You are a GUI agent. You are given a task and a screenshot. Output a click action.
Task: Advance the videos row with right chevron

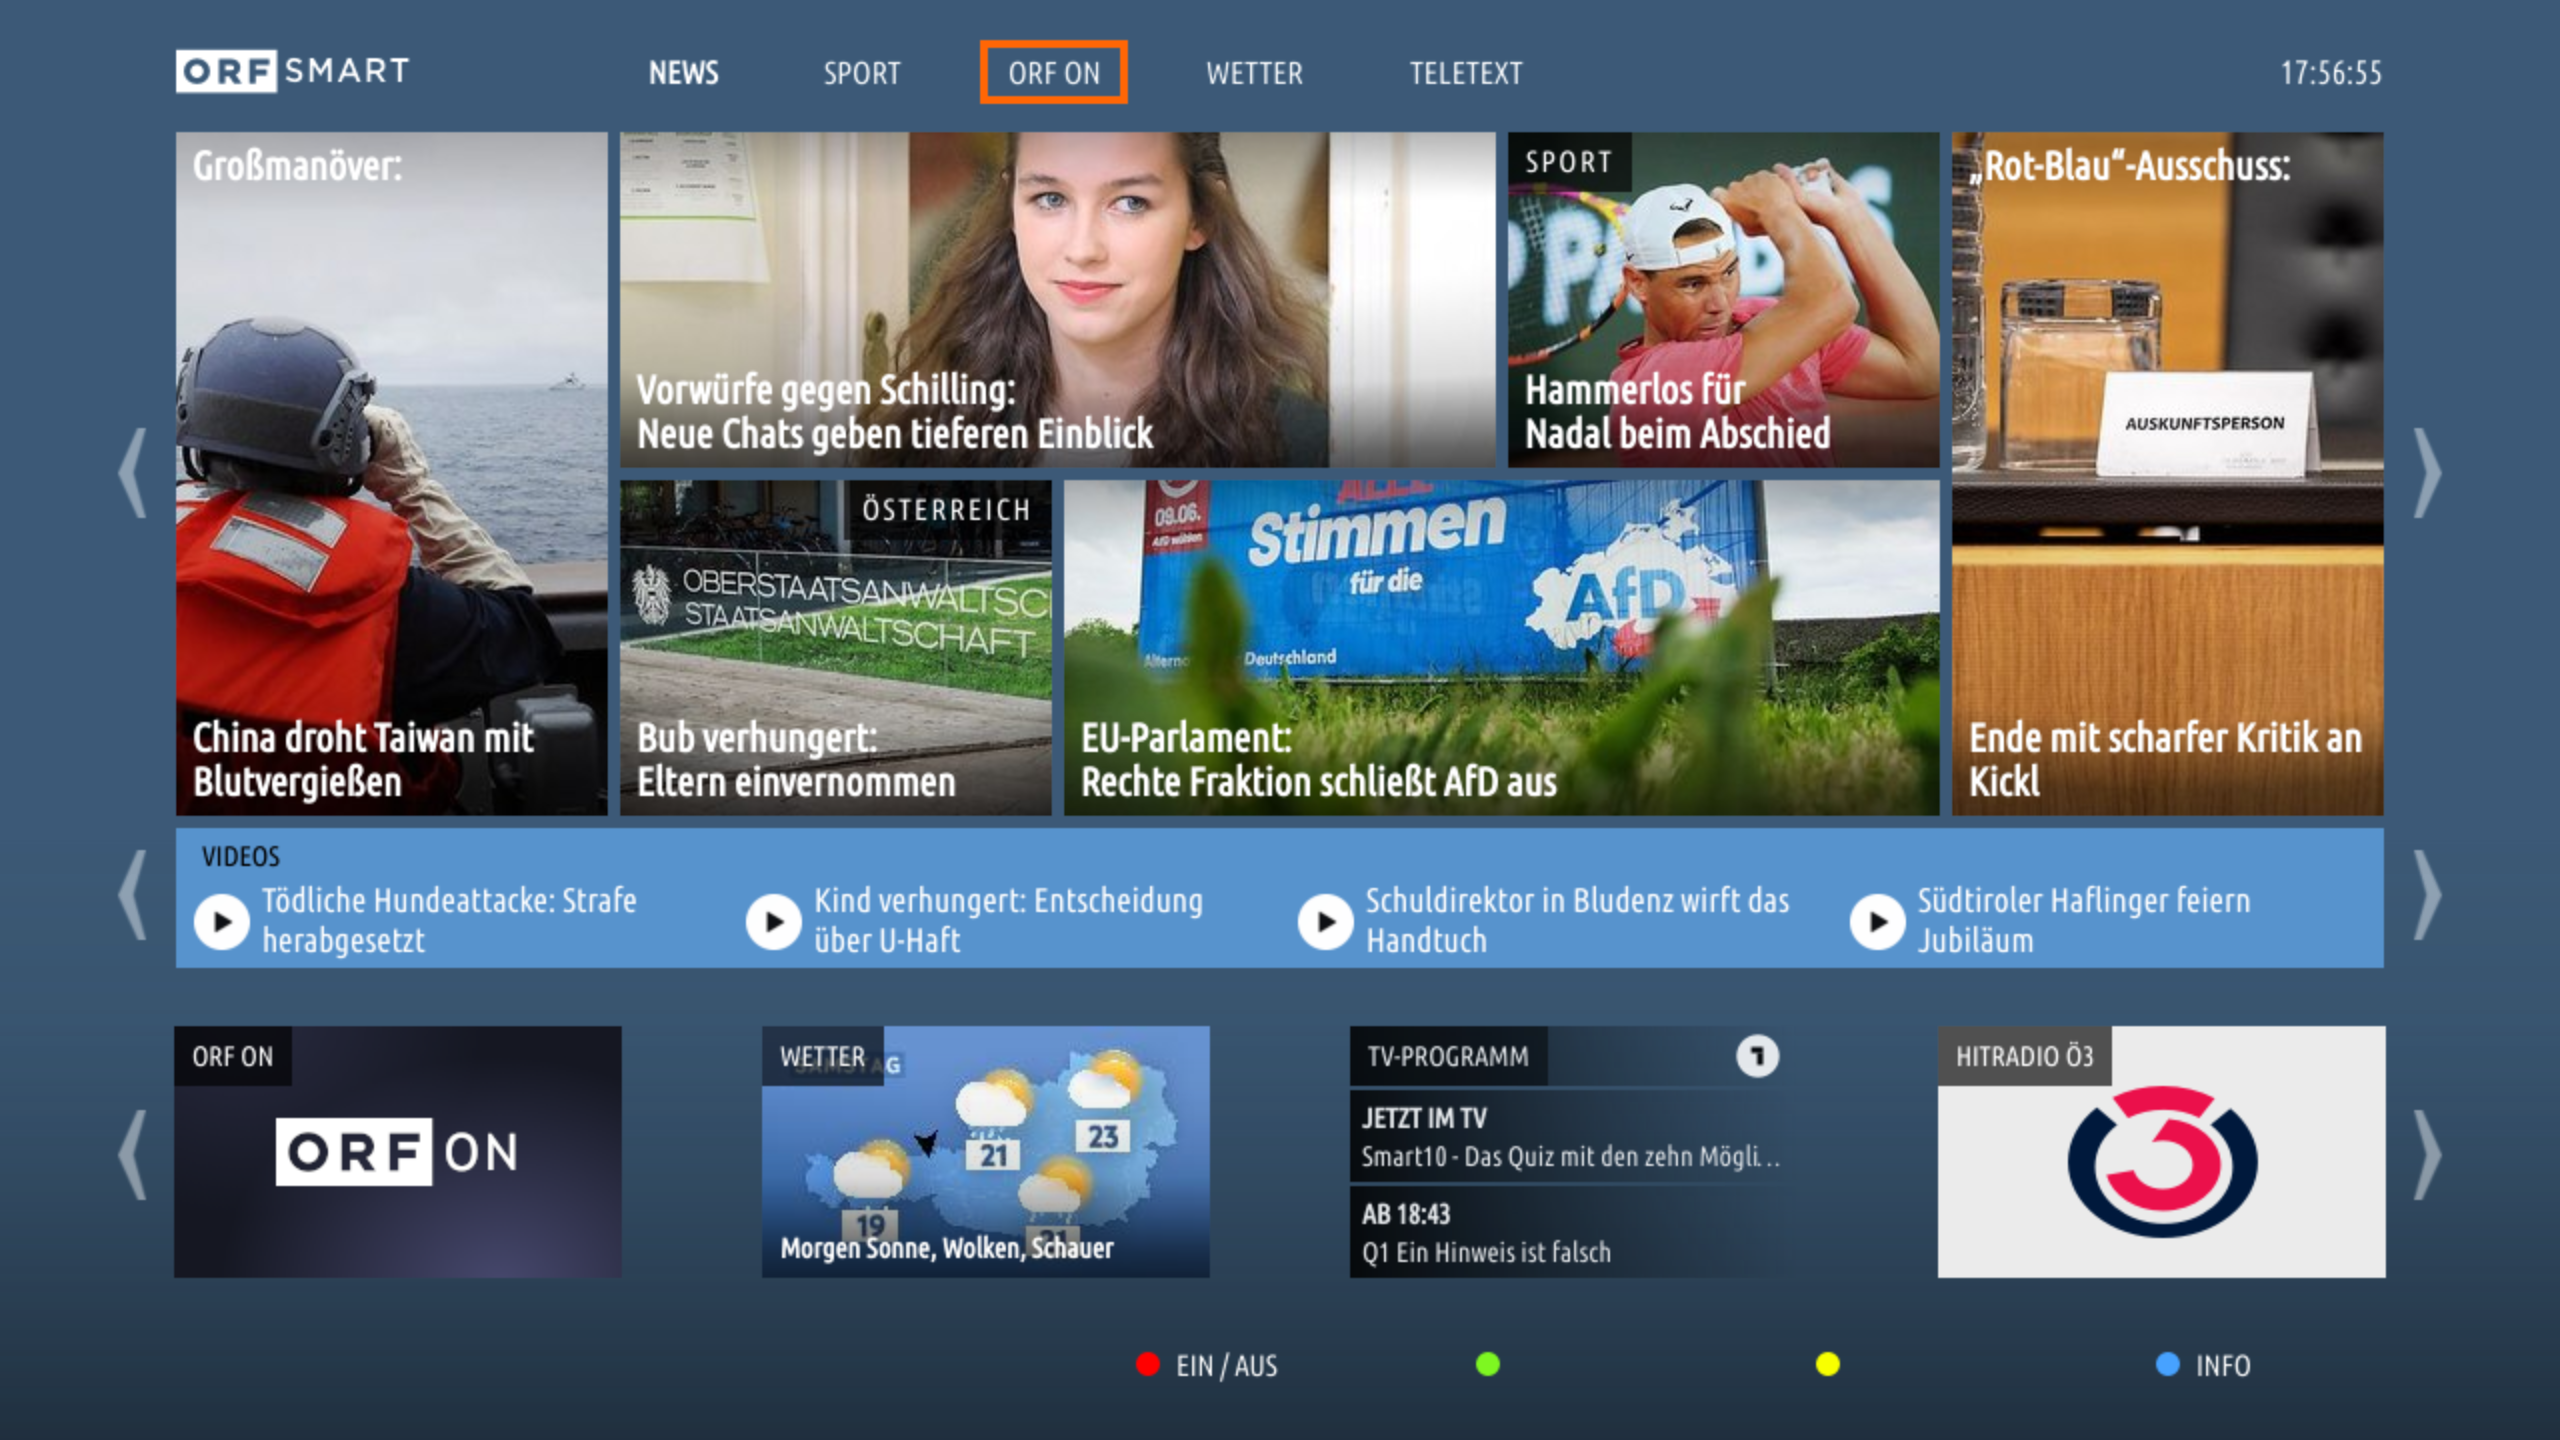click(2428, 896)
